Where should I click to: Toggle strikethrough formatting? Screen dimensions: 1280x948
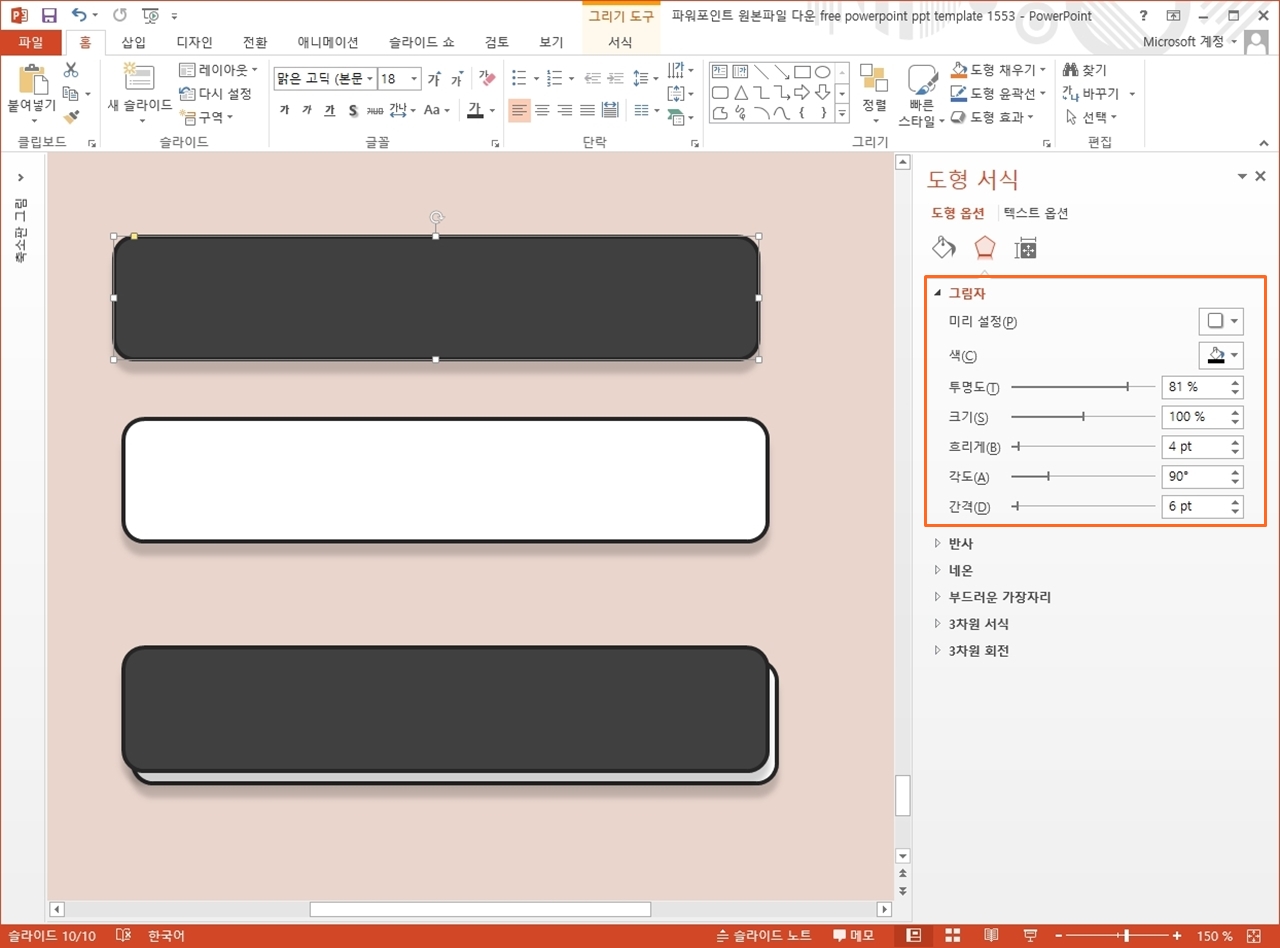point(375,110)
